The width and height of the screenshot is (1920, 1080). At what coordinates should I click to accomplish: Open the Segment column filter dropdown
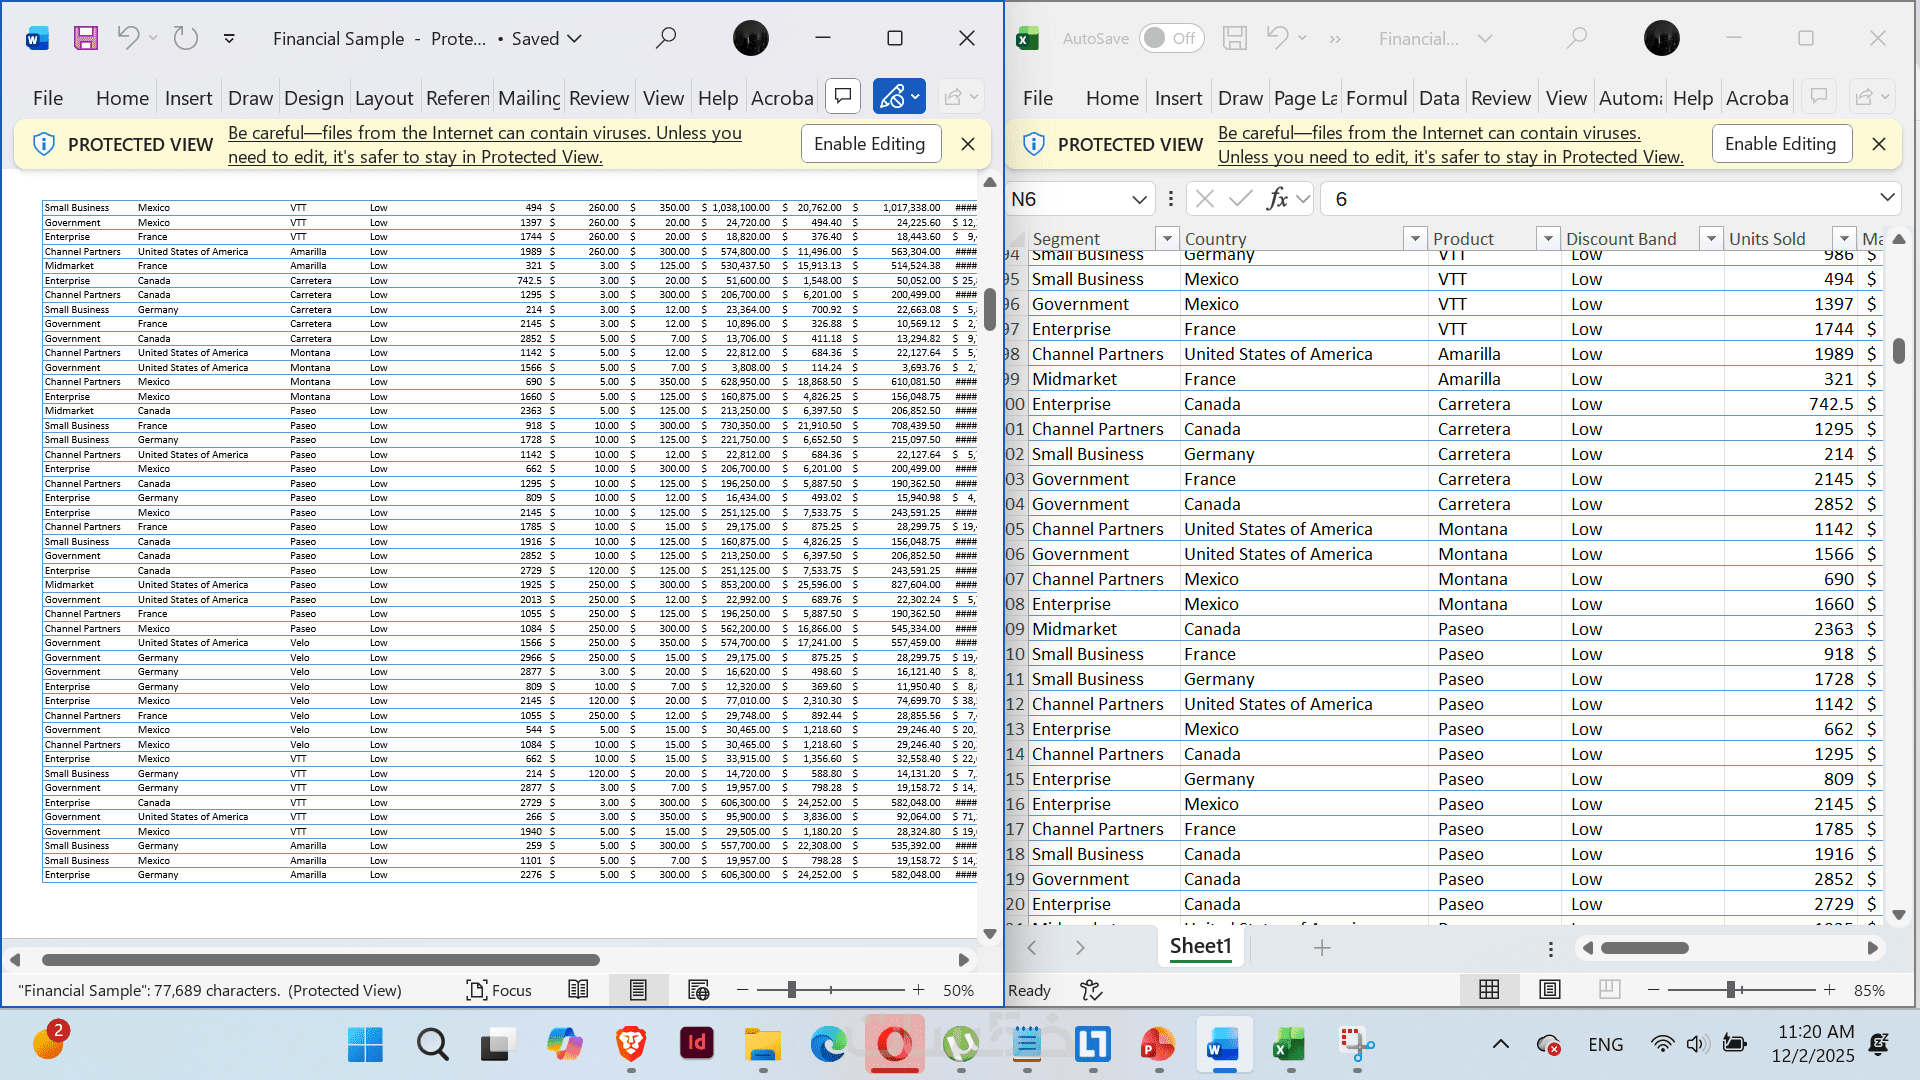coord(1166,238)
